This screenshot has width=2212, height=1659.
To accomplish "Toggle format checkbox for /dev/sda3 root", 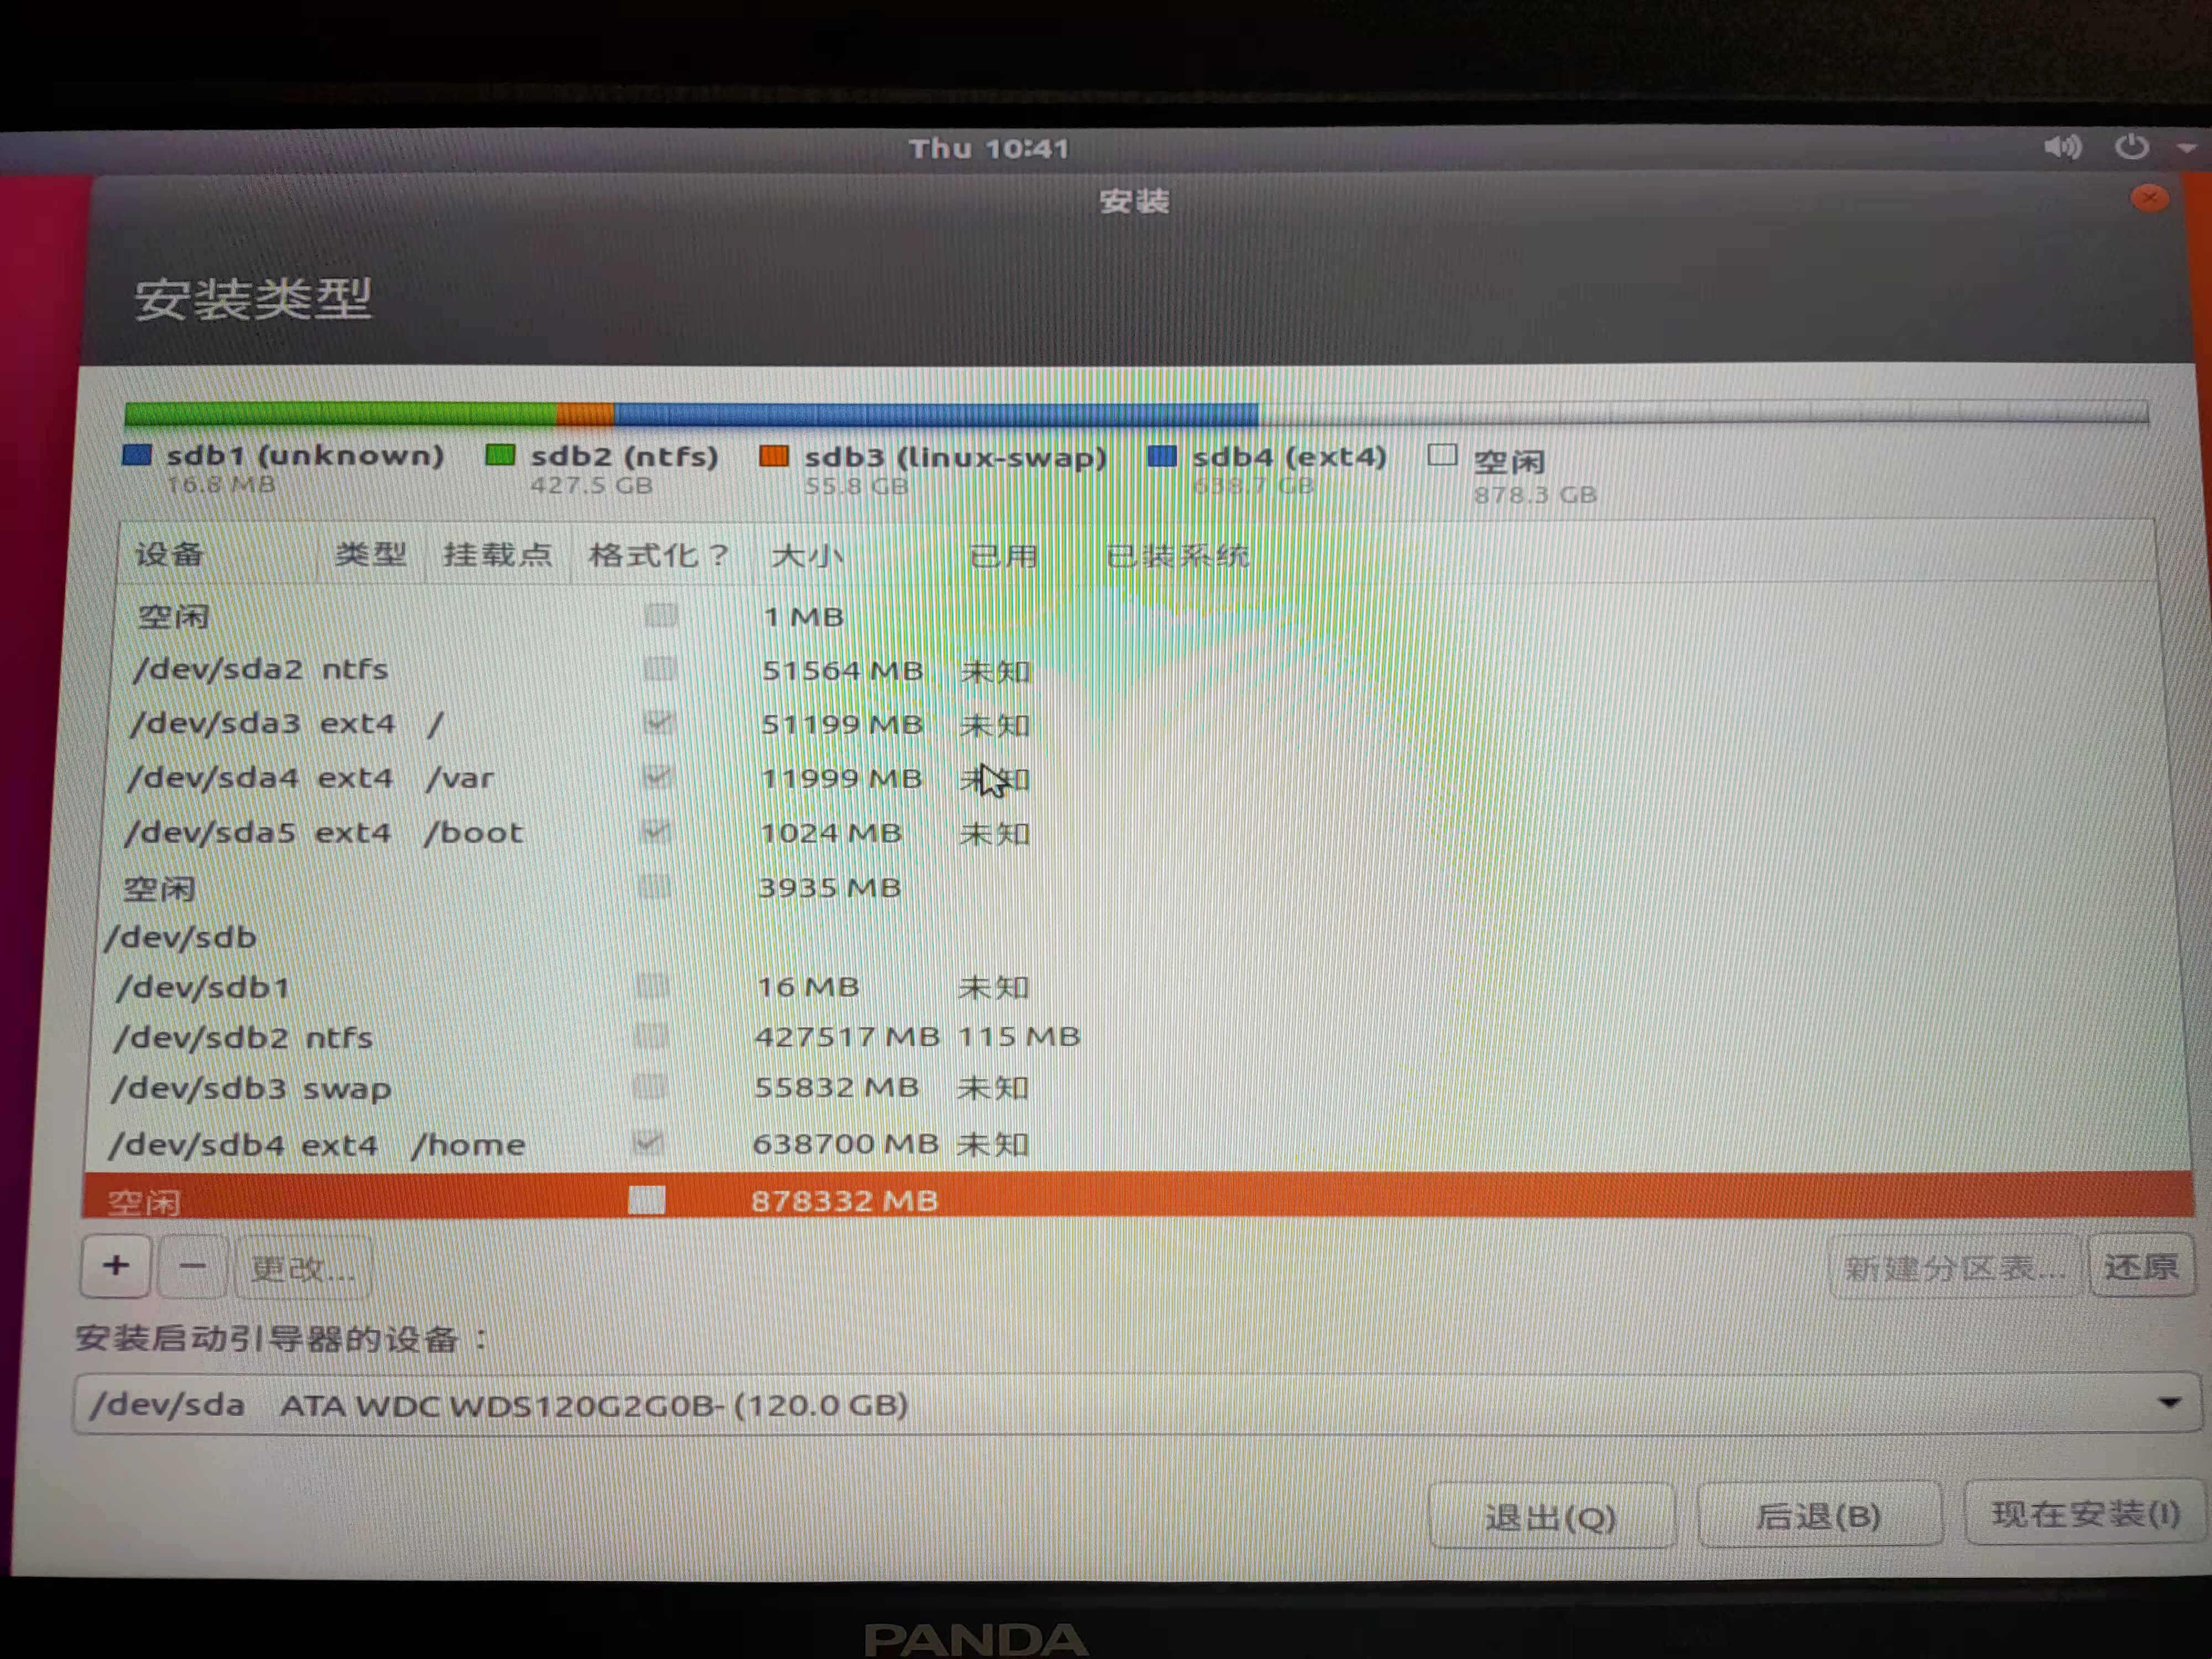I will (659, 722).
